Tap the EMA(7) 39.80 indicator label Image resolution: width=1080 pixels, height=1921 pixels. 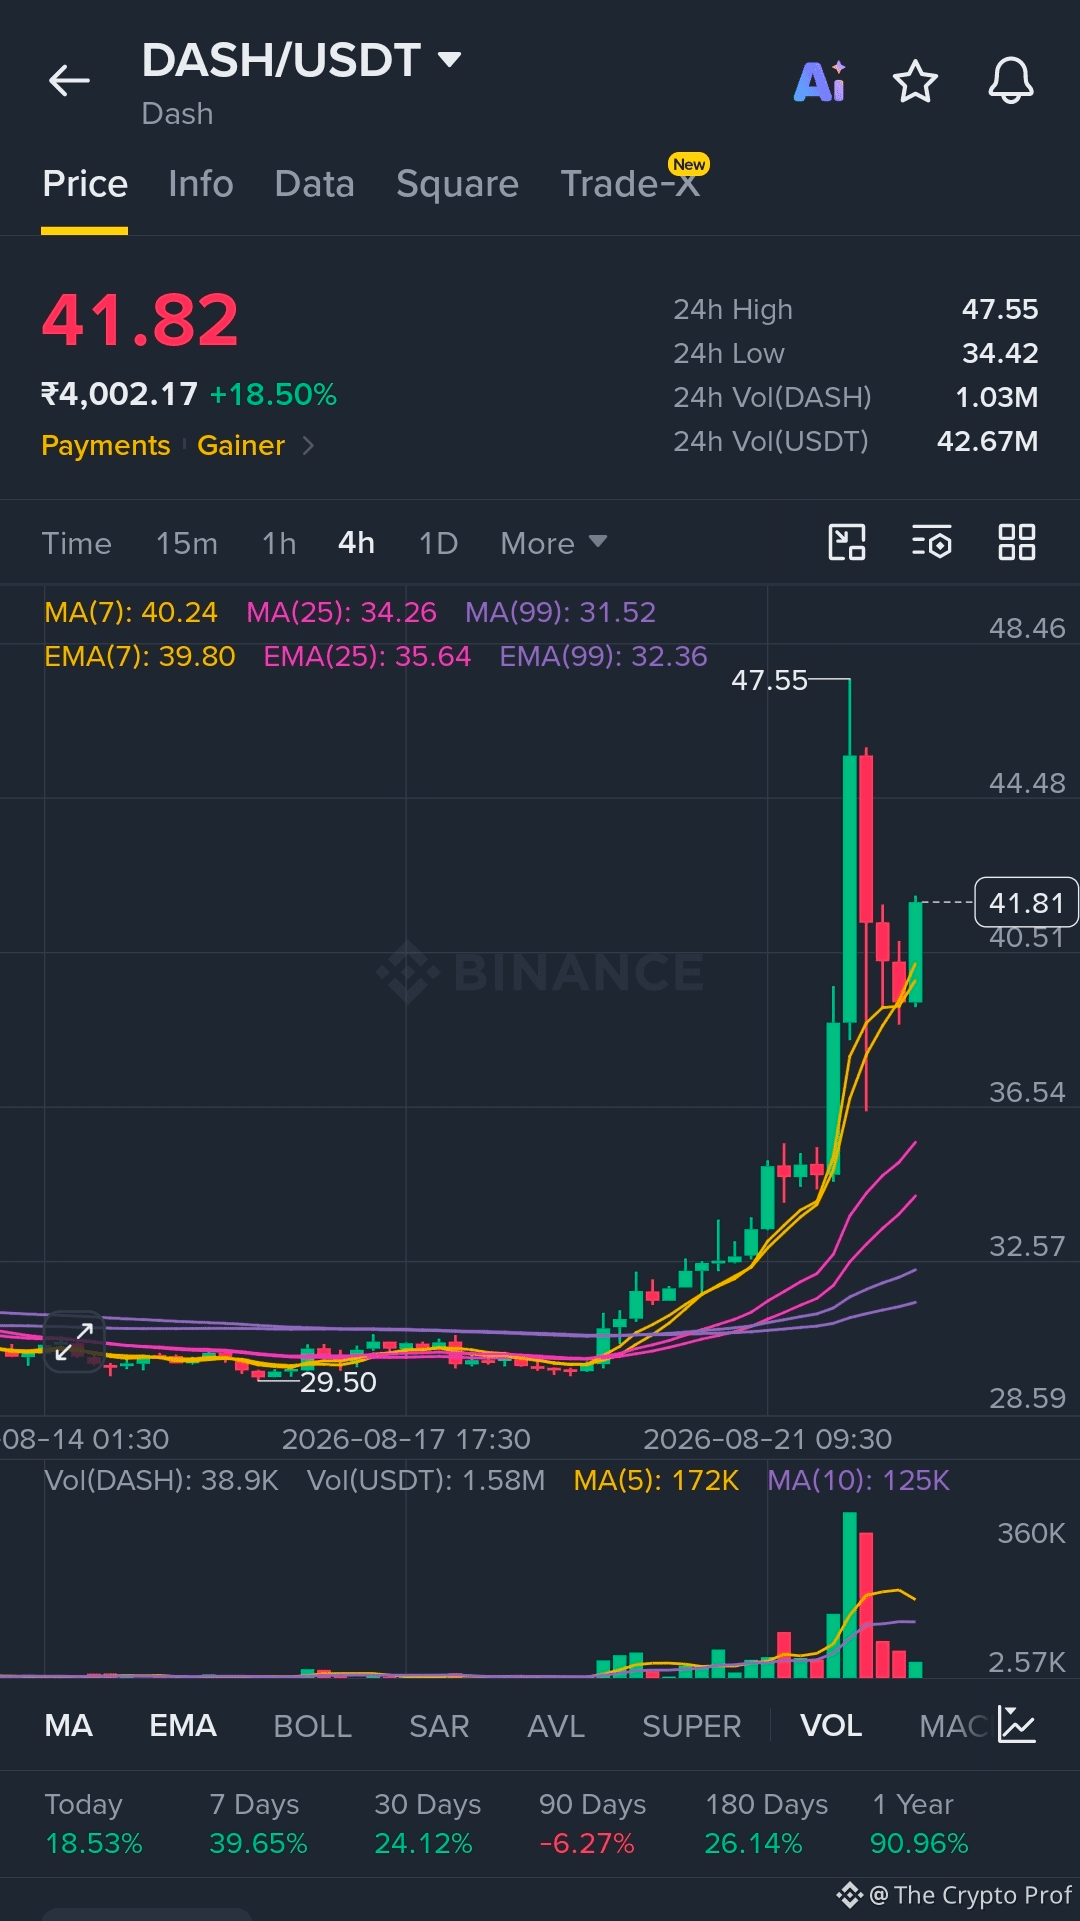140,656
